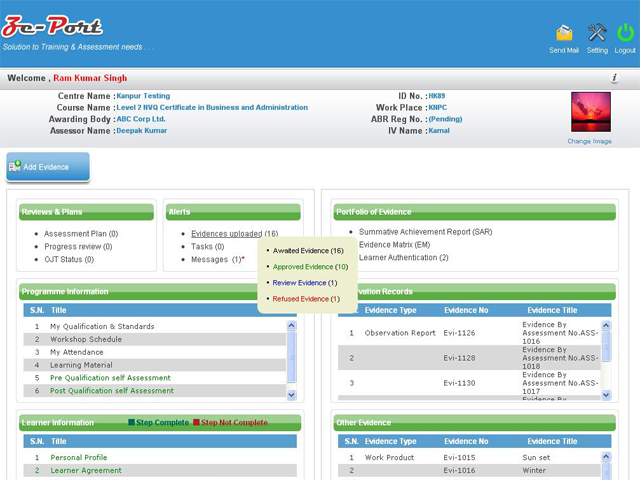Click the green Step Complete legend square
The height and width of the screenshot is (480, 640).
coord(131,422)
